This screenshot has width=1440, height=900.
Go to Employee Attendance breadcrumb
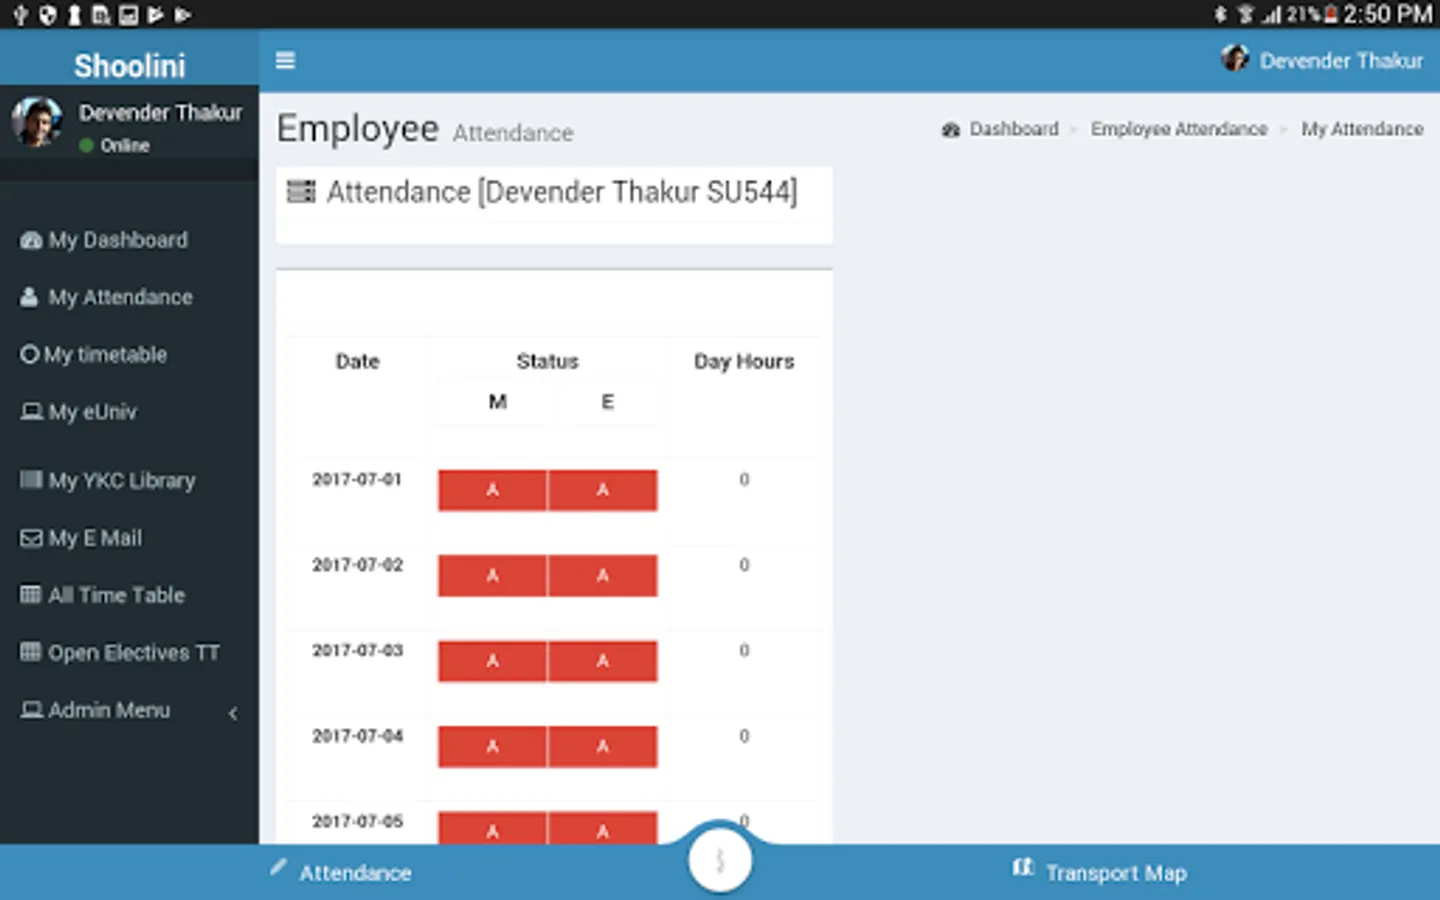1179,129
